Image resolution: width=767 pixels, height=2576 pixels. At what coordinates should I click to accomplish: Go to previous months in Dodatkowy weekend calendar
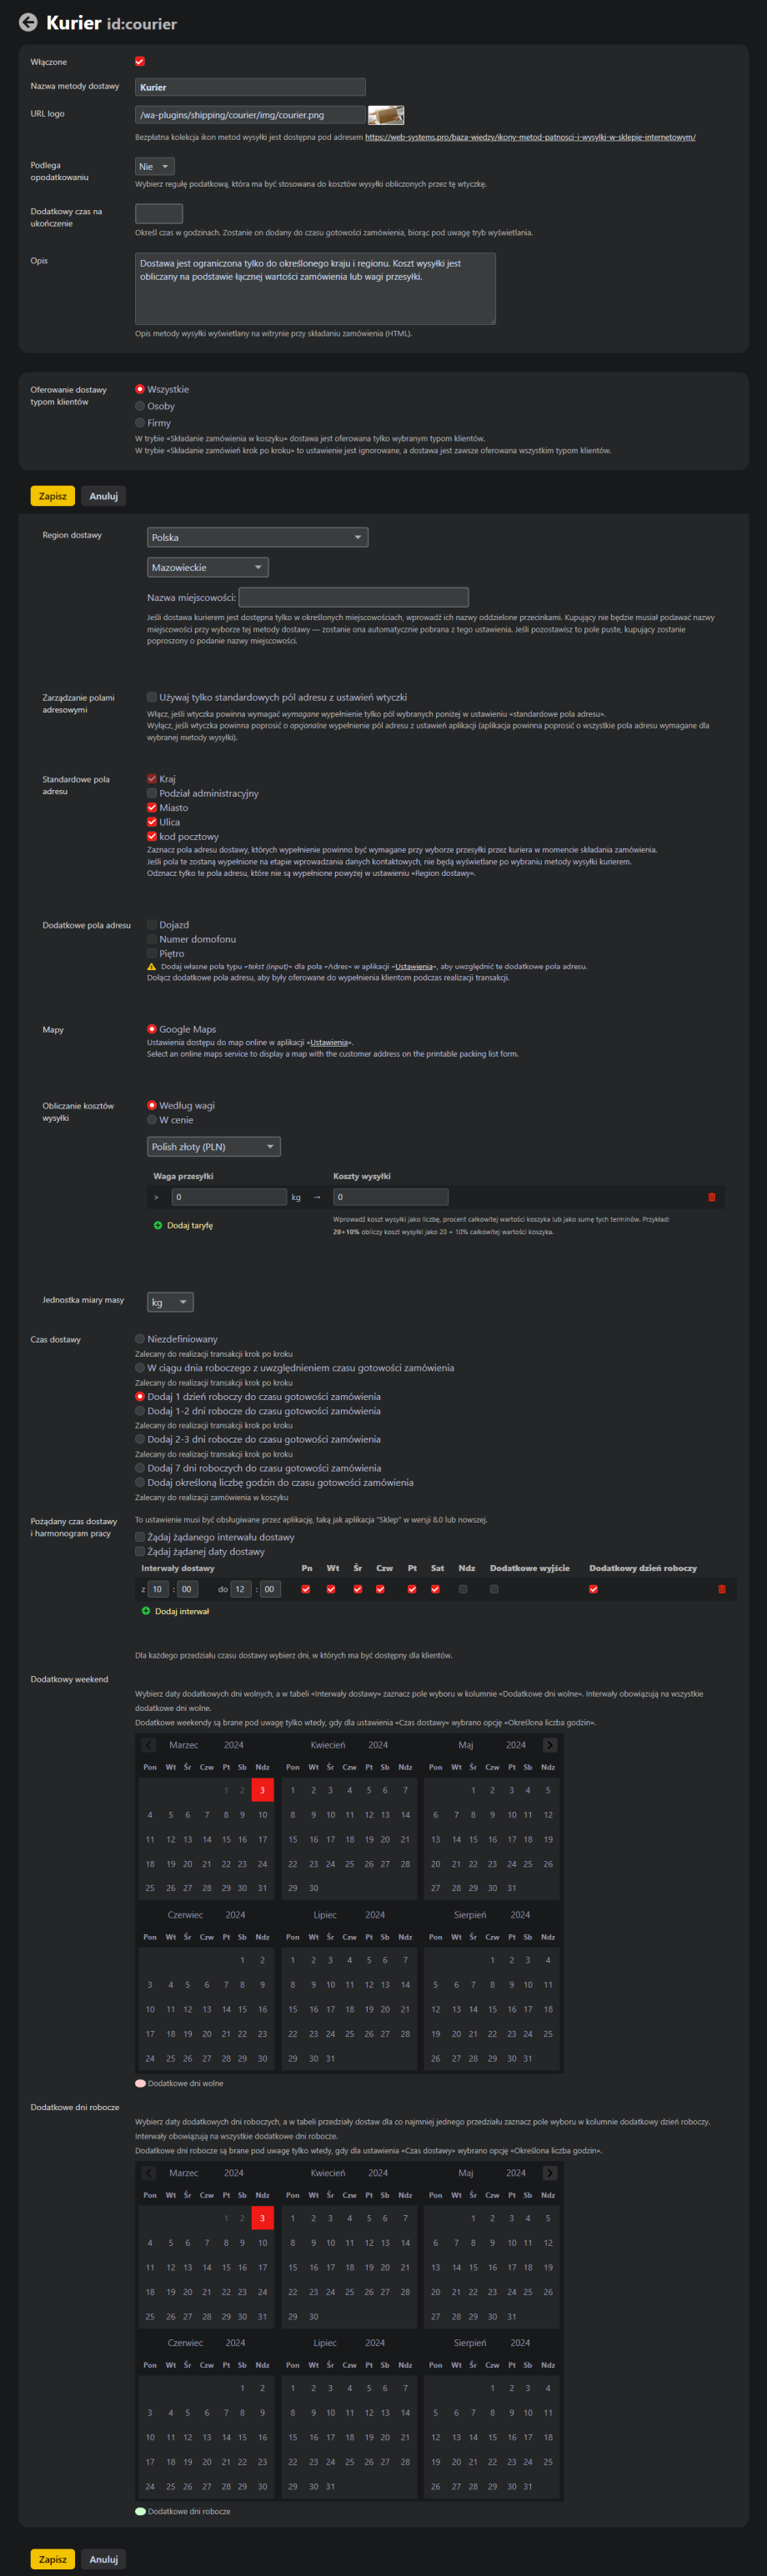tap(149, 1745)
